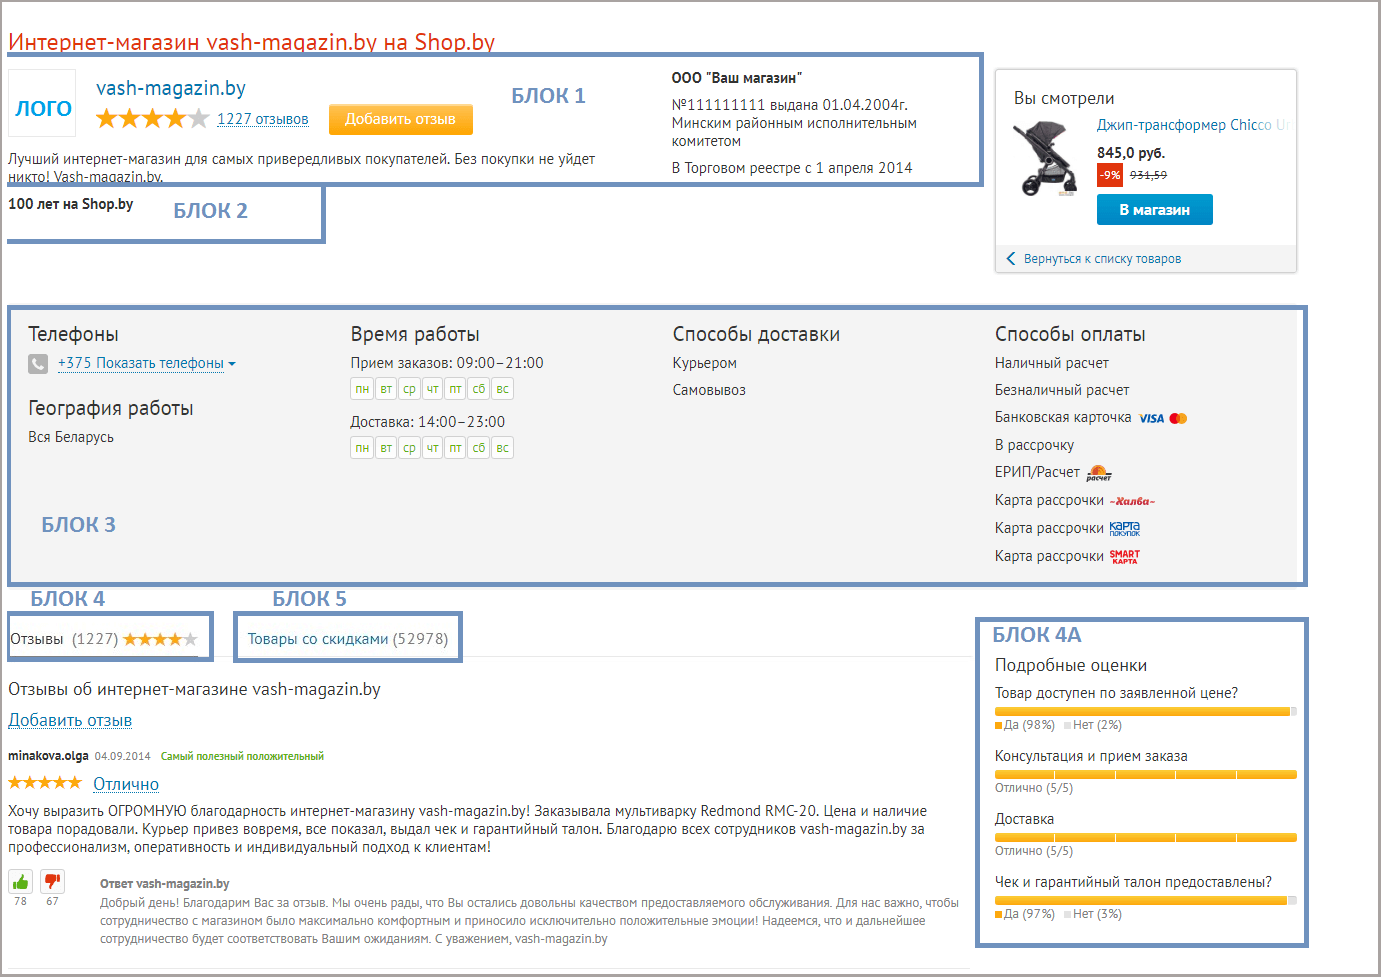Click the -9% discount badge
Viewport: 1381px width, 977px height.
1110,175
